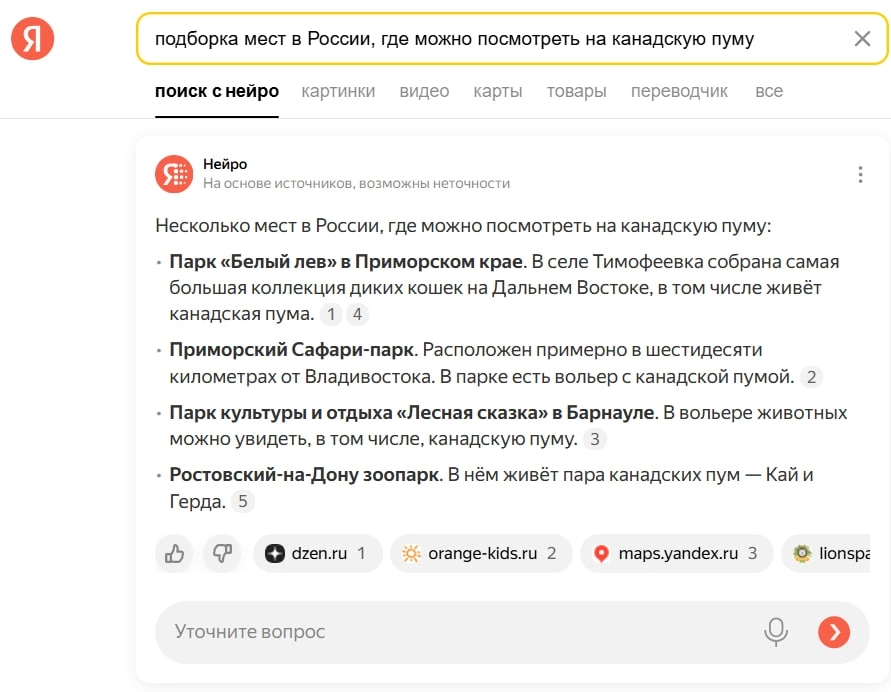Open the orange-kids.ru source chip
The width and height of the screenshot is (891, 692).
click(x=481, y=553)
